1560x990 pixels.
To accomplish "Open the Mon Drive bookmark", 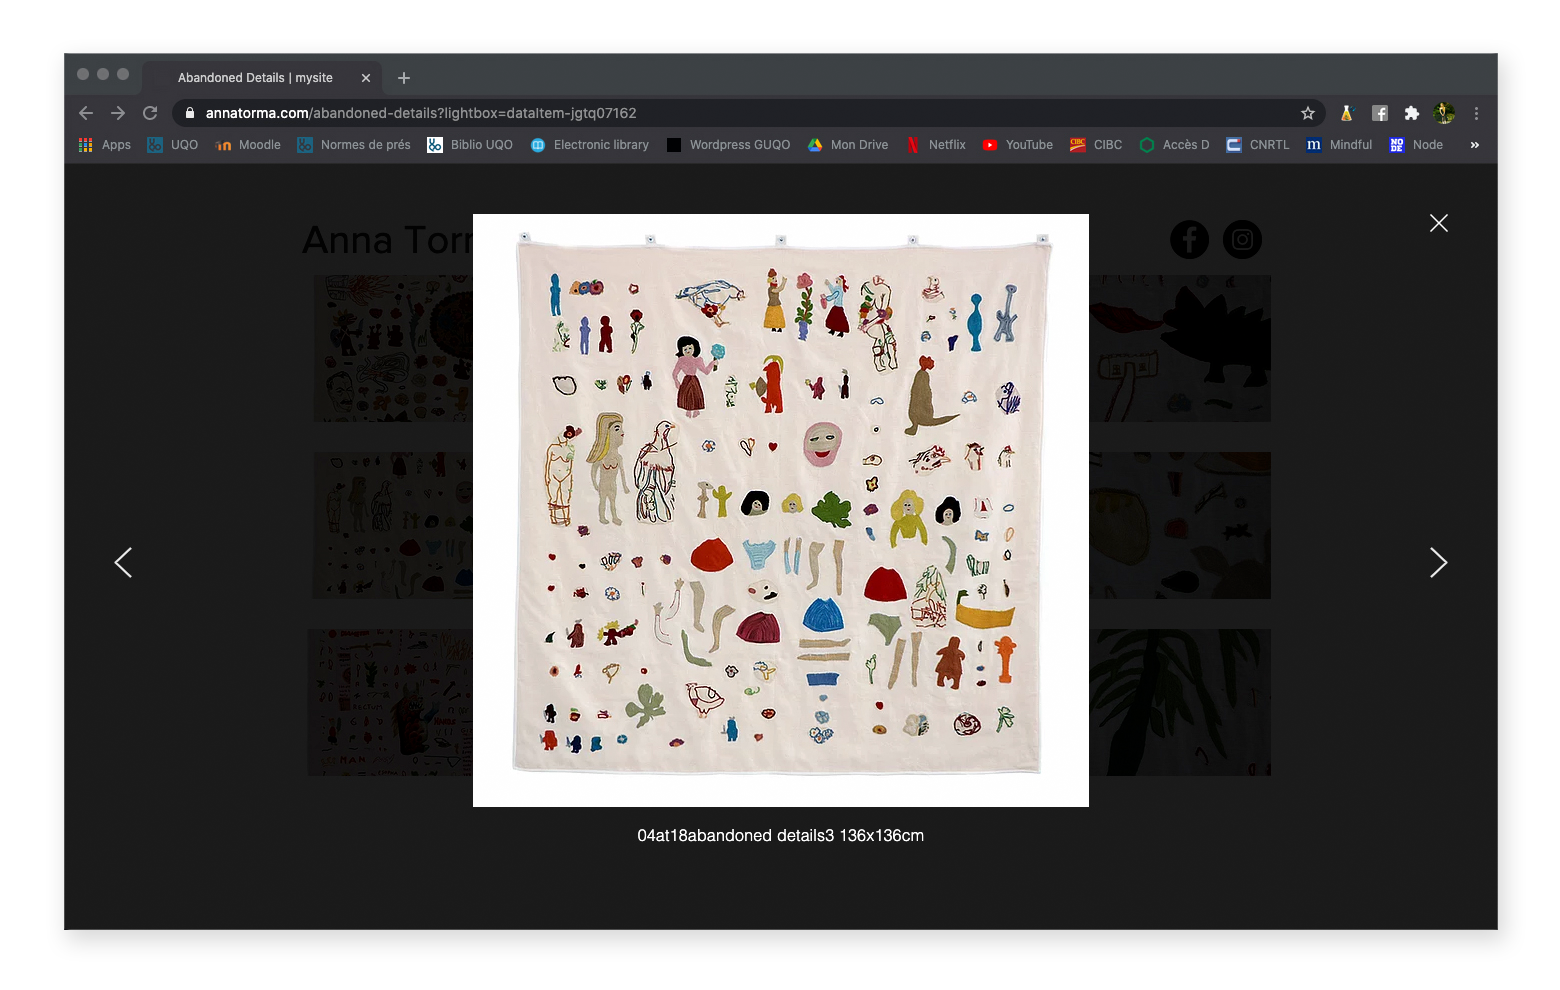I will pos(848,145).
